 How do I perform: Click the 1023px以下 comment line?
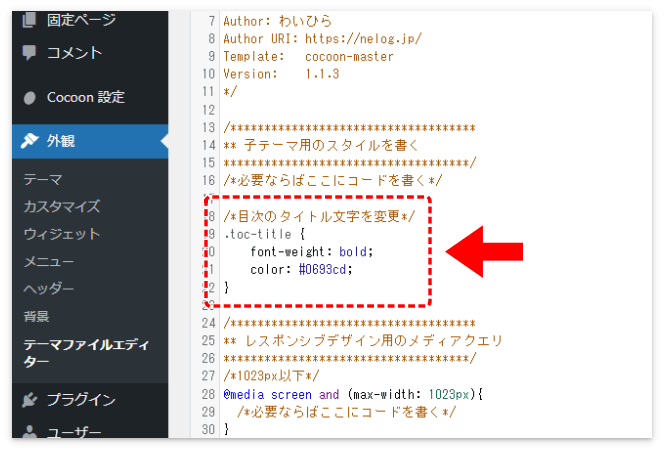point(271,376)
